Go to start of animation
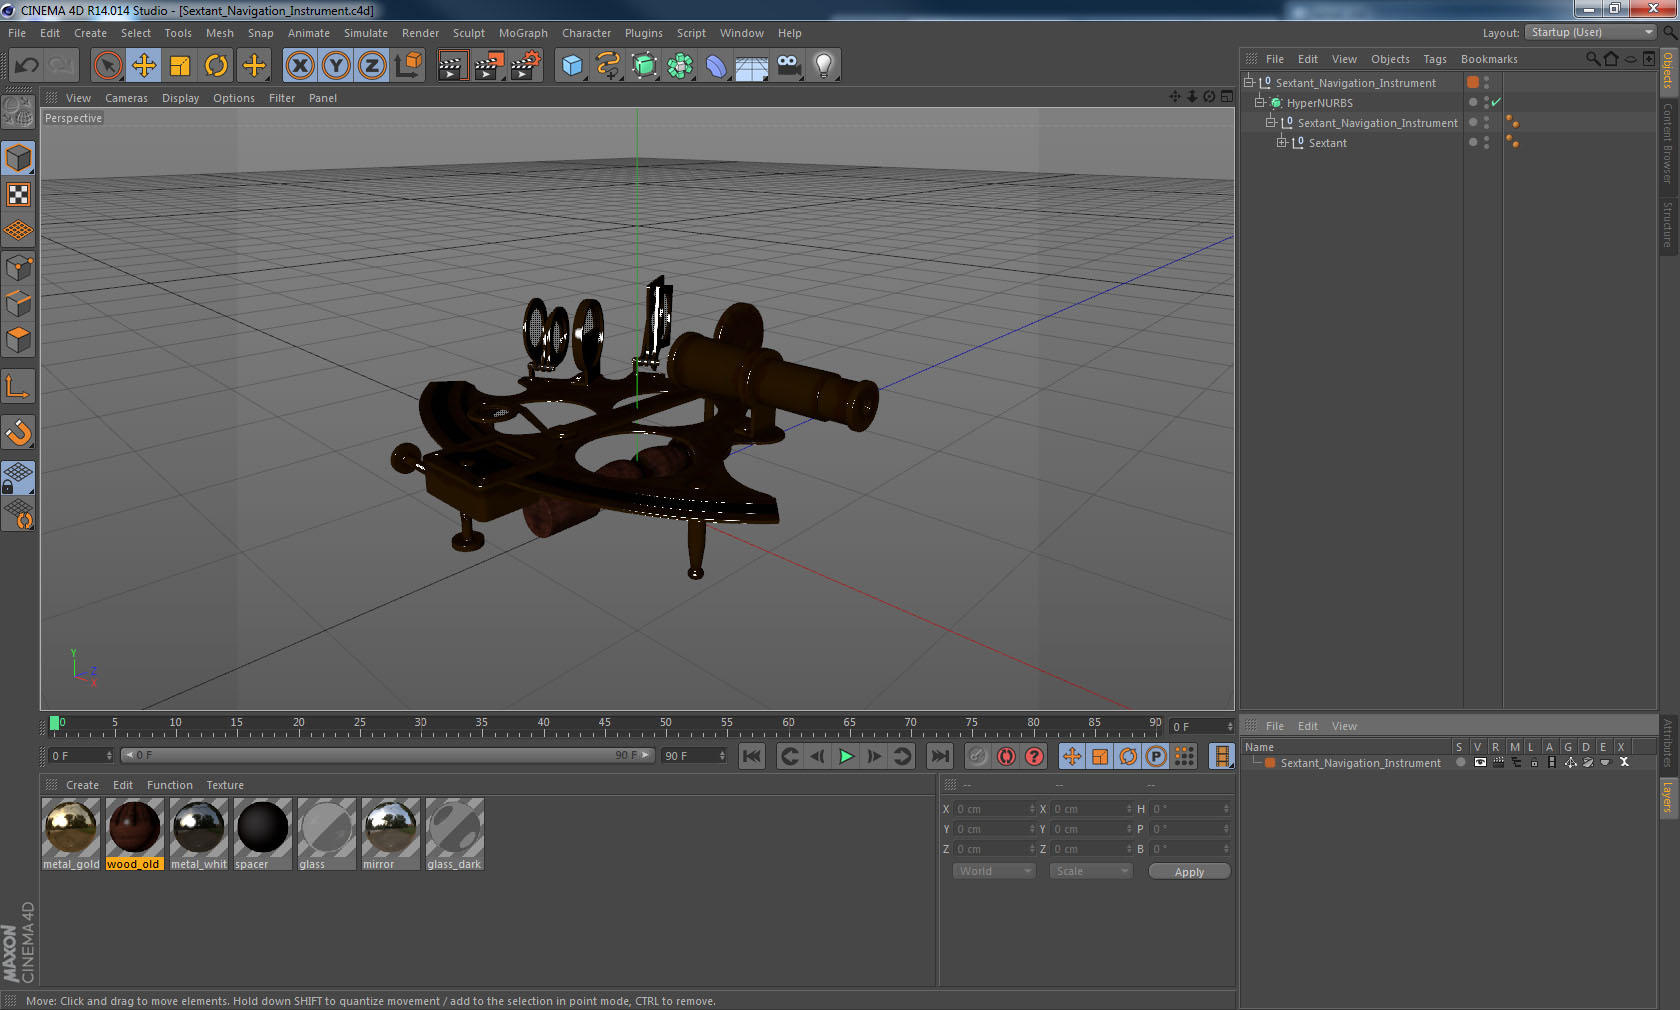1680x1010 pixels. click(x=752, y=756)
